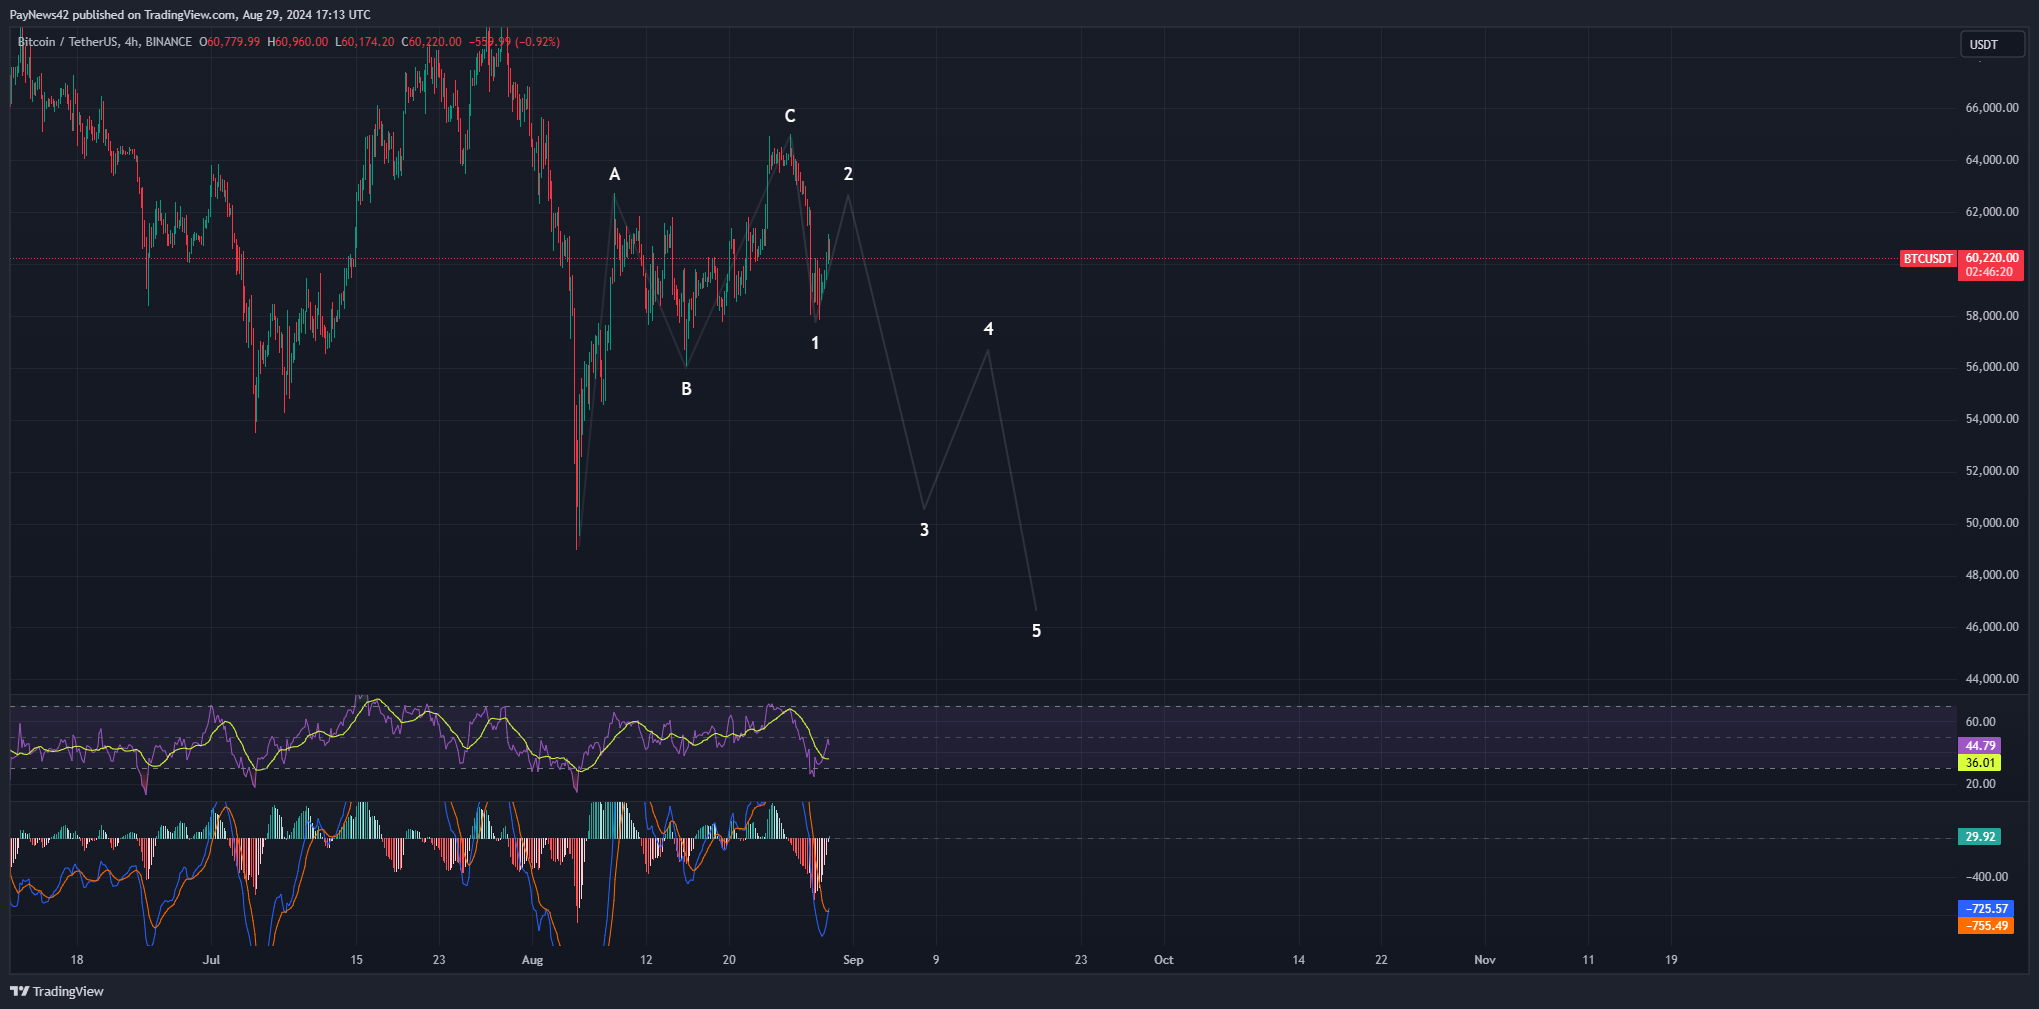Click the open price O60,779.99 value
The height and width of the screenshot is (1009, 2039).
pyautogui.click(x=230, y=42)
